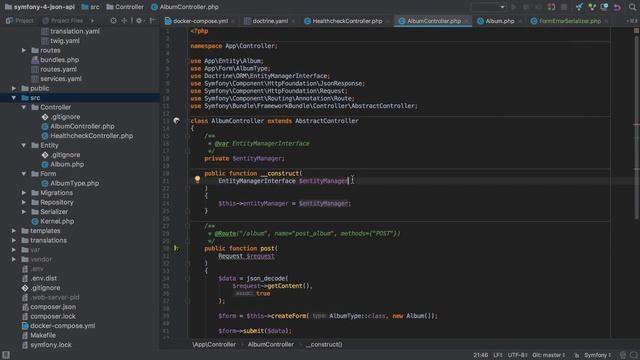Expand the translations folder

click(14, 240)
